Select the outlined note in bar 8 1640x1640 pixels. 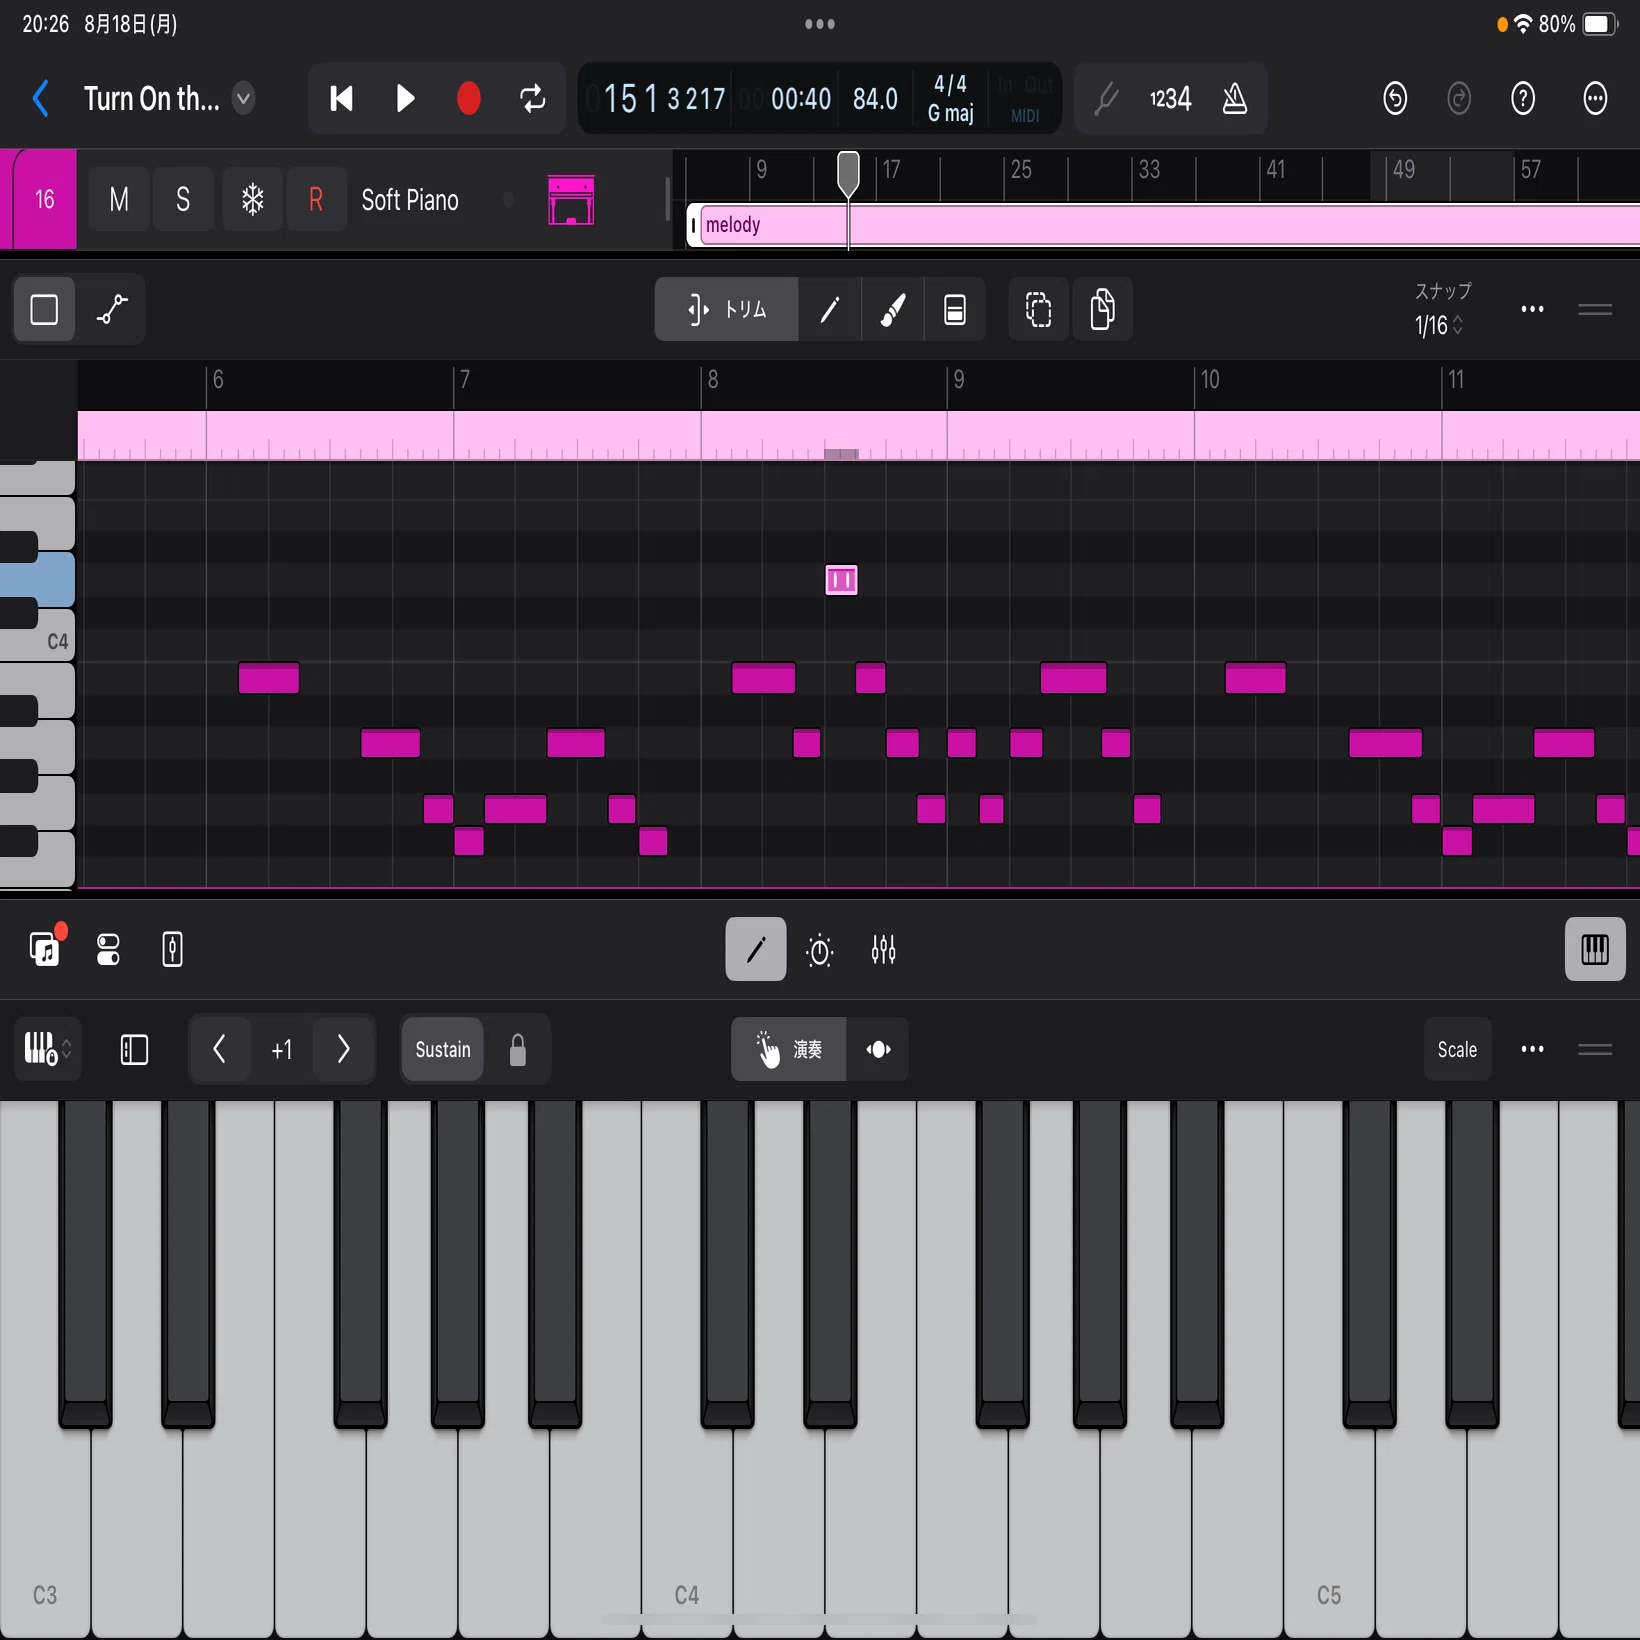tap(841, 580)
